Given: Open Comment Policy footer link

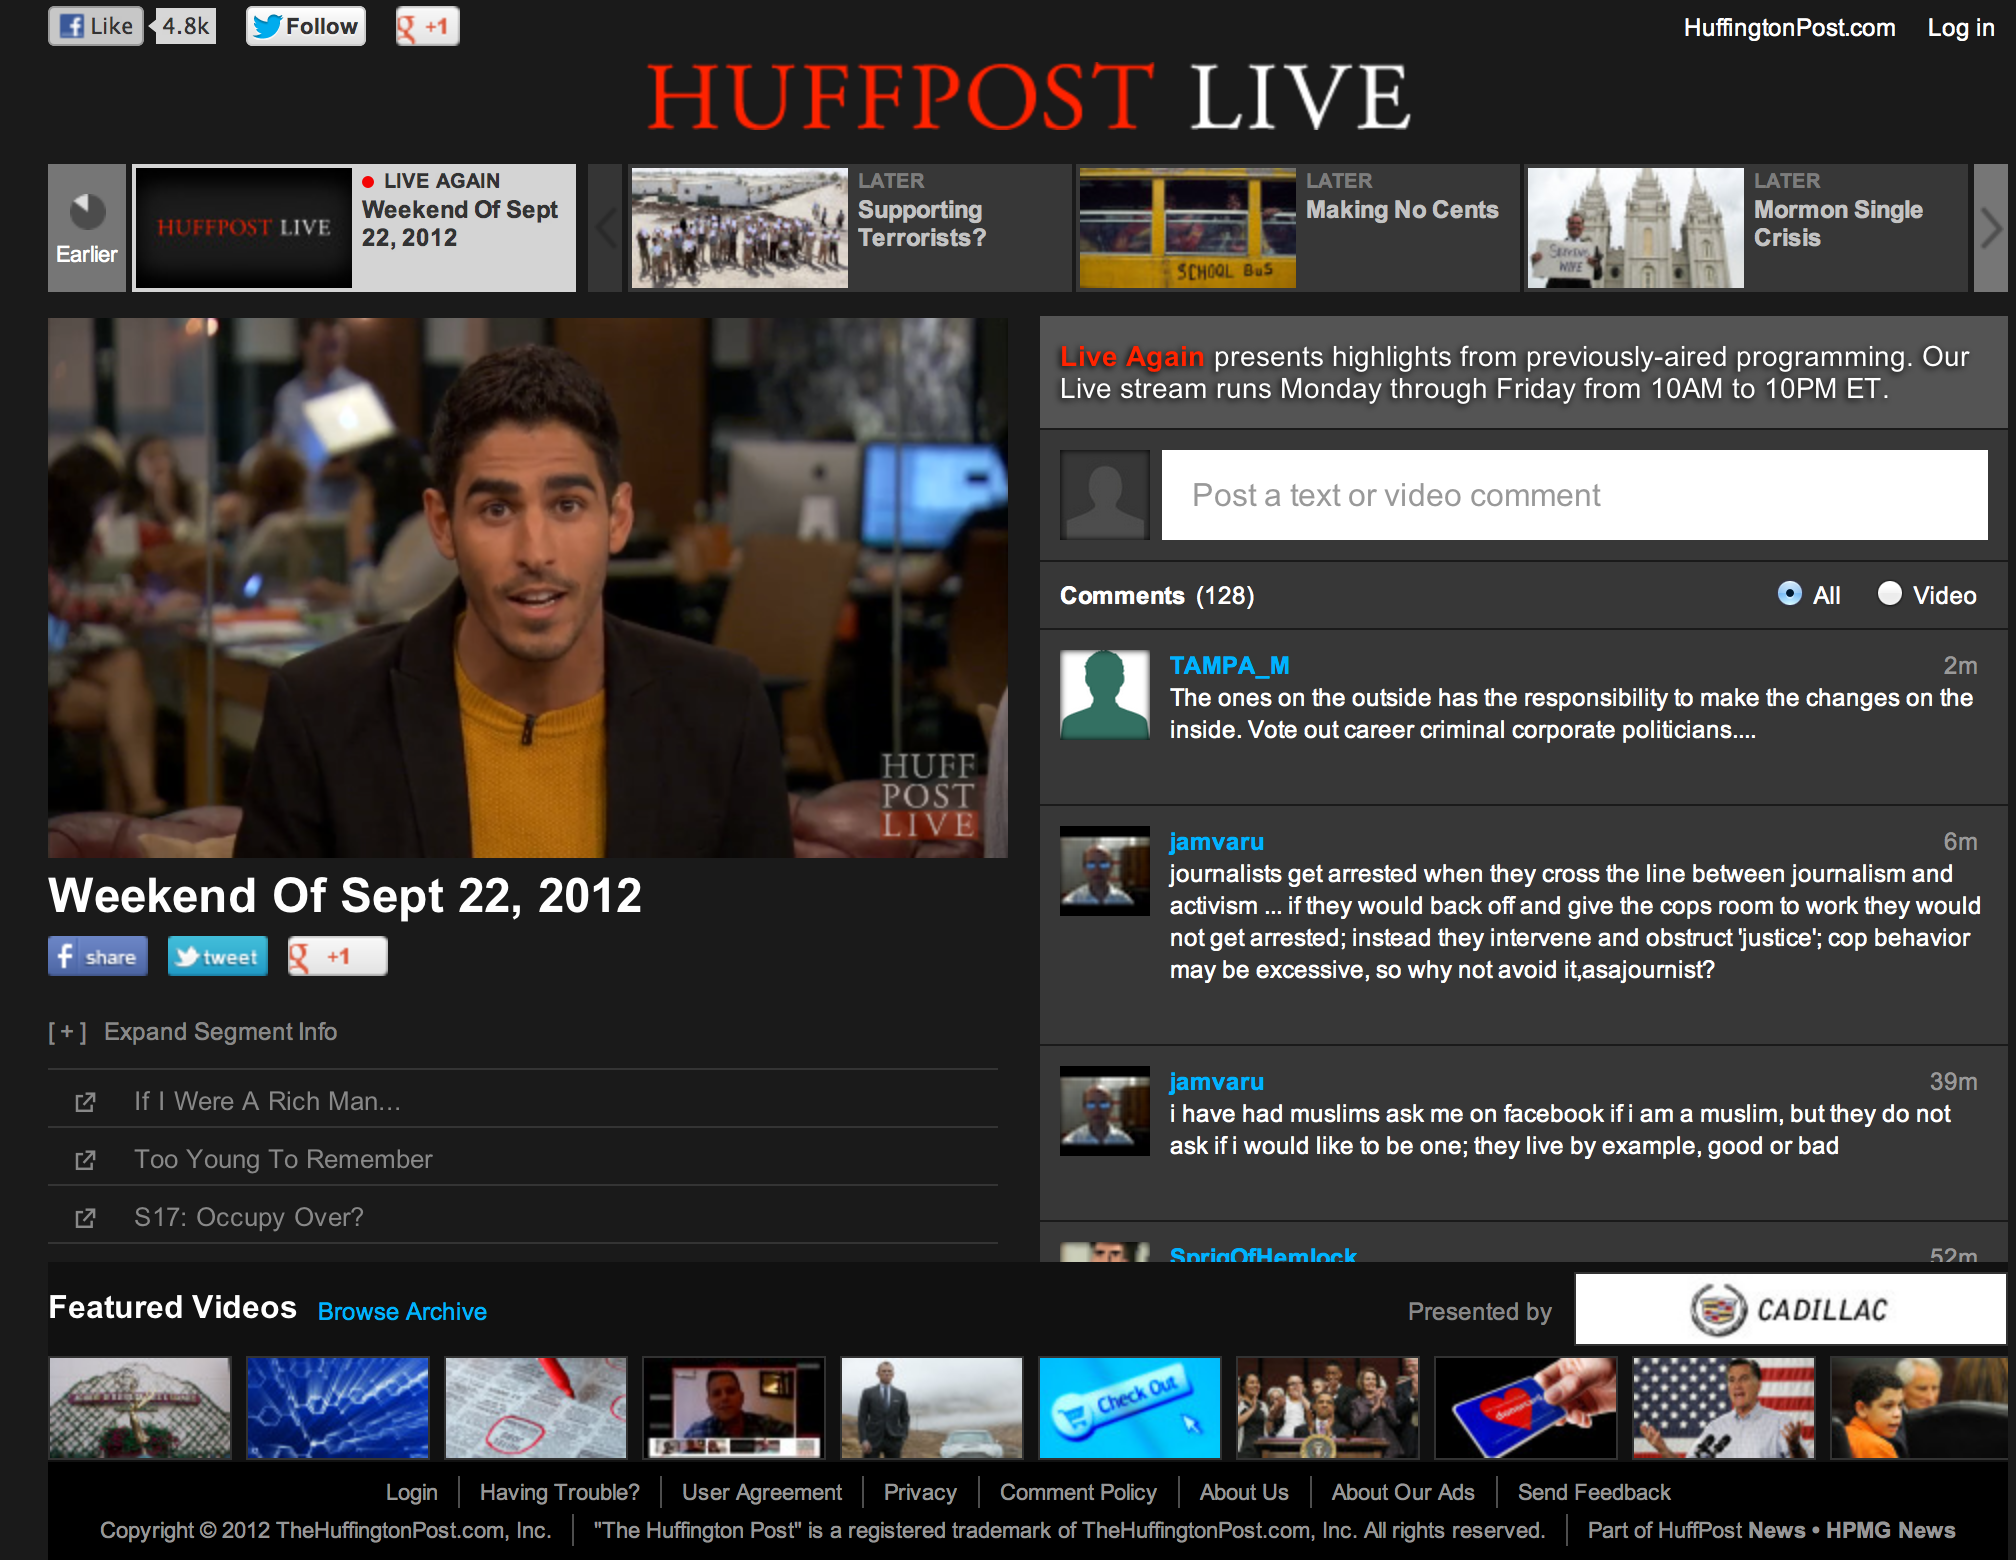Looking at the screenshot, I should pyautogui.click(x=1078, y=1492).
